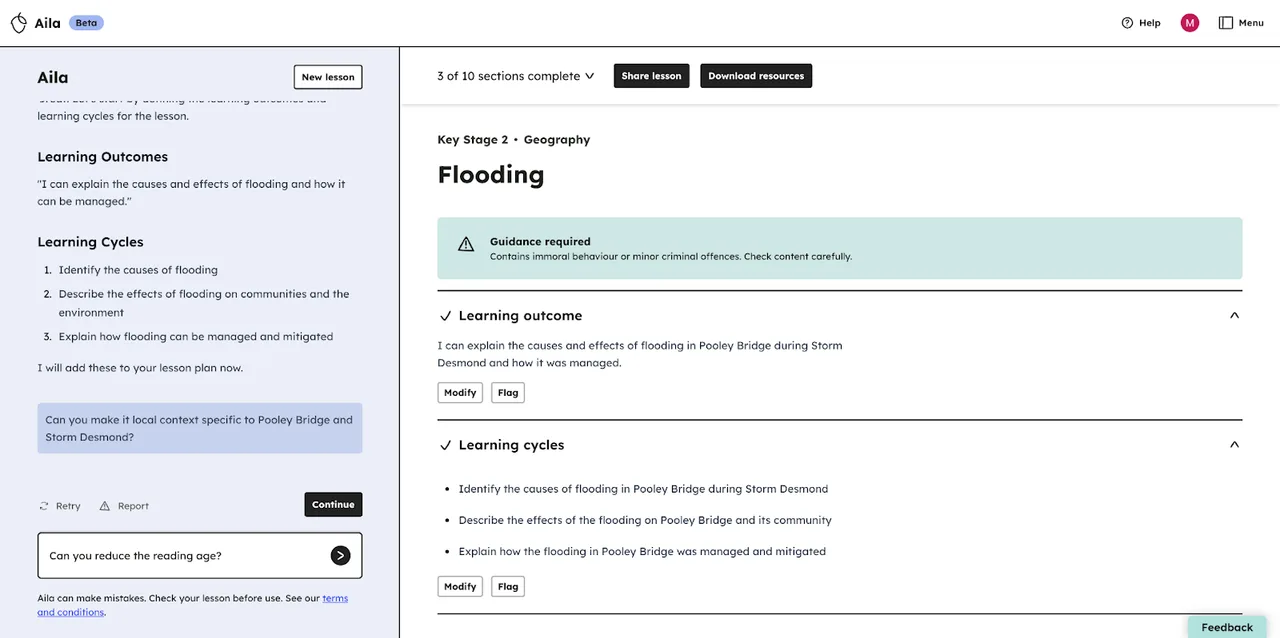Click the Key Stage 2 label
The width and height of the screenshot is (1280, 638).
pyautogui.click(x=472, y=140)
